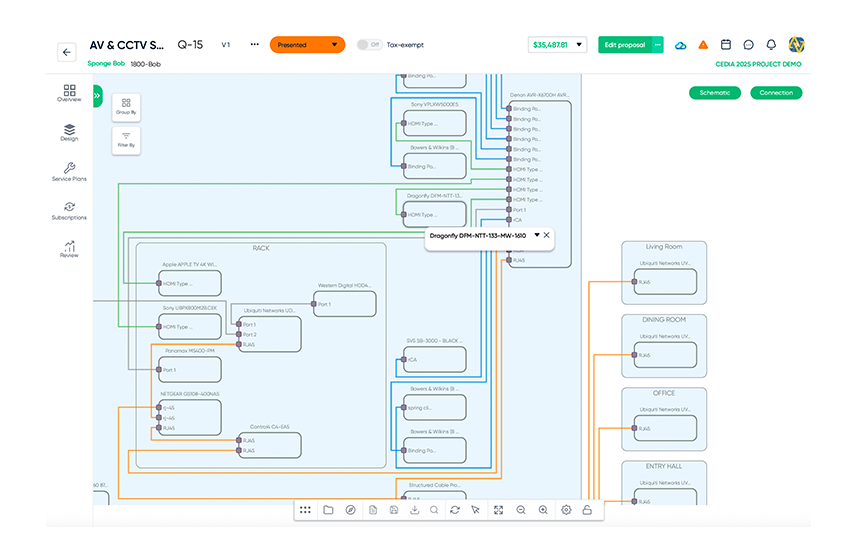Image resolution: width=850 pixels, height=550 pixels.
Task: Toggle the unlock padlock icon
Action: click(x=587, y=510)
